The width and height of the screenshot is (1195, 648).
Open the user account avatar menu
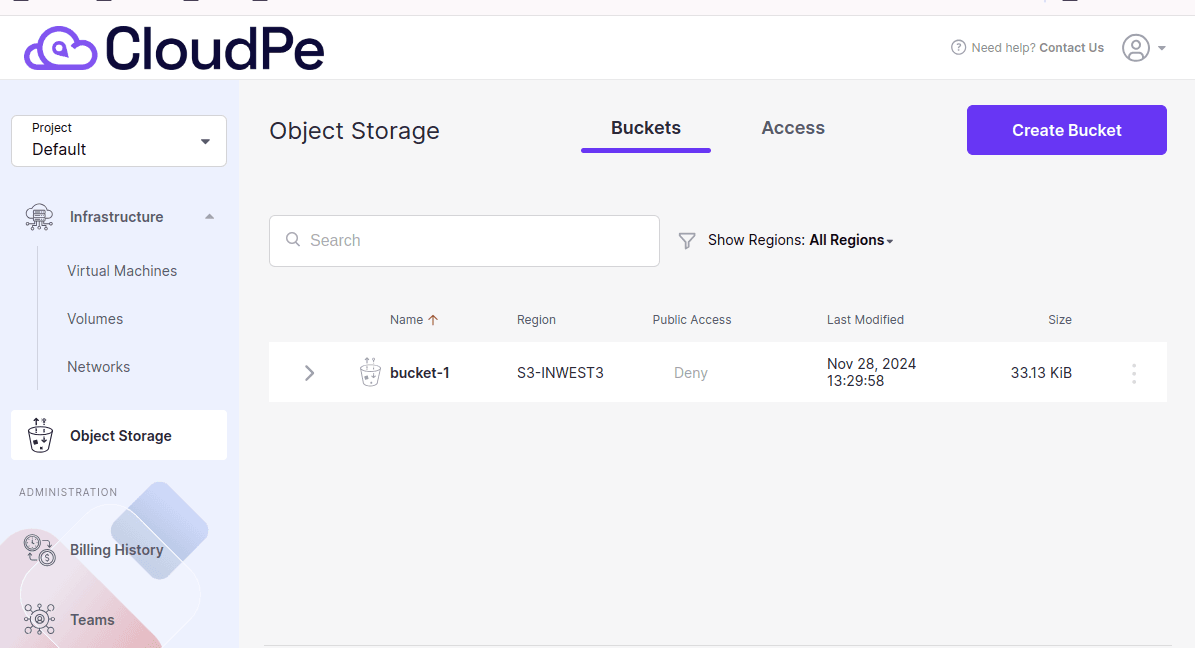coord(1134,47)
